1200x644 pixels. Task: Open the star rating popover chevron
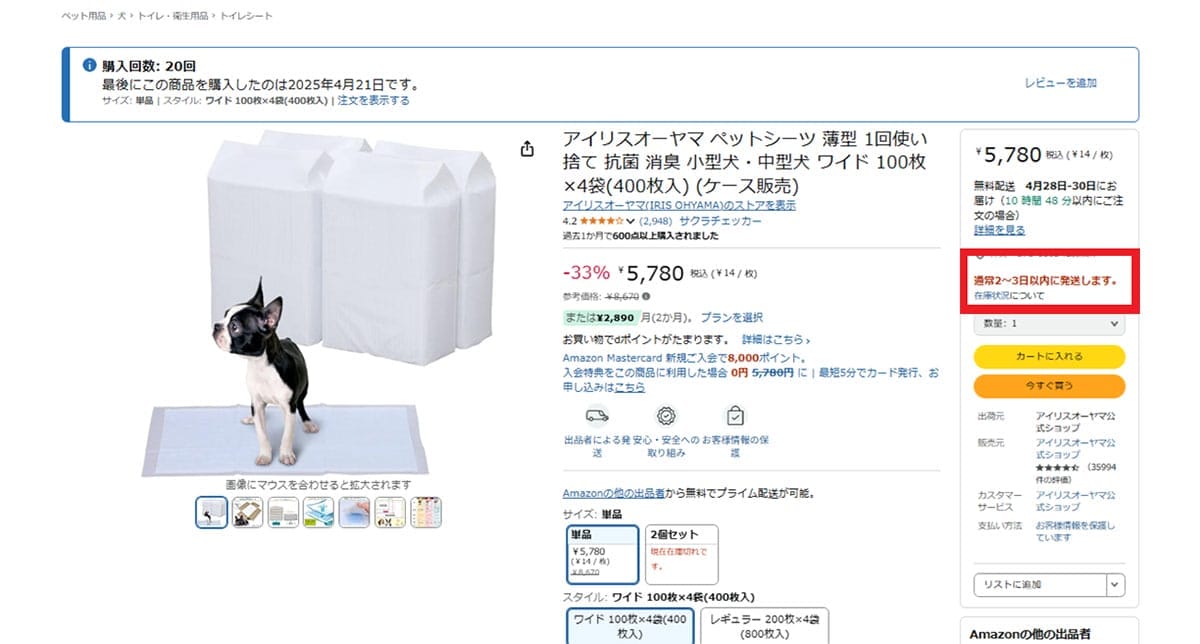click(631, 221)
